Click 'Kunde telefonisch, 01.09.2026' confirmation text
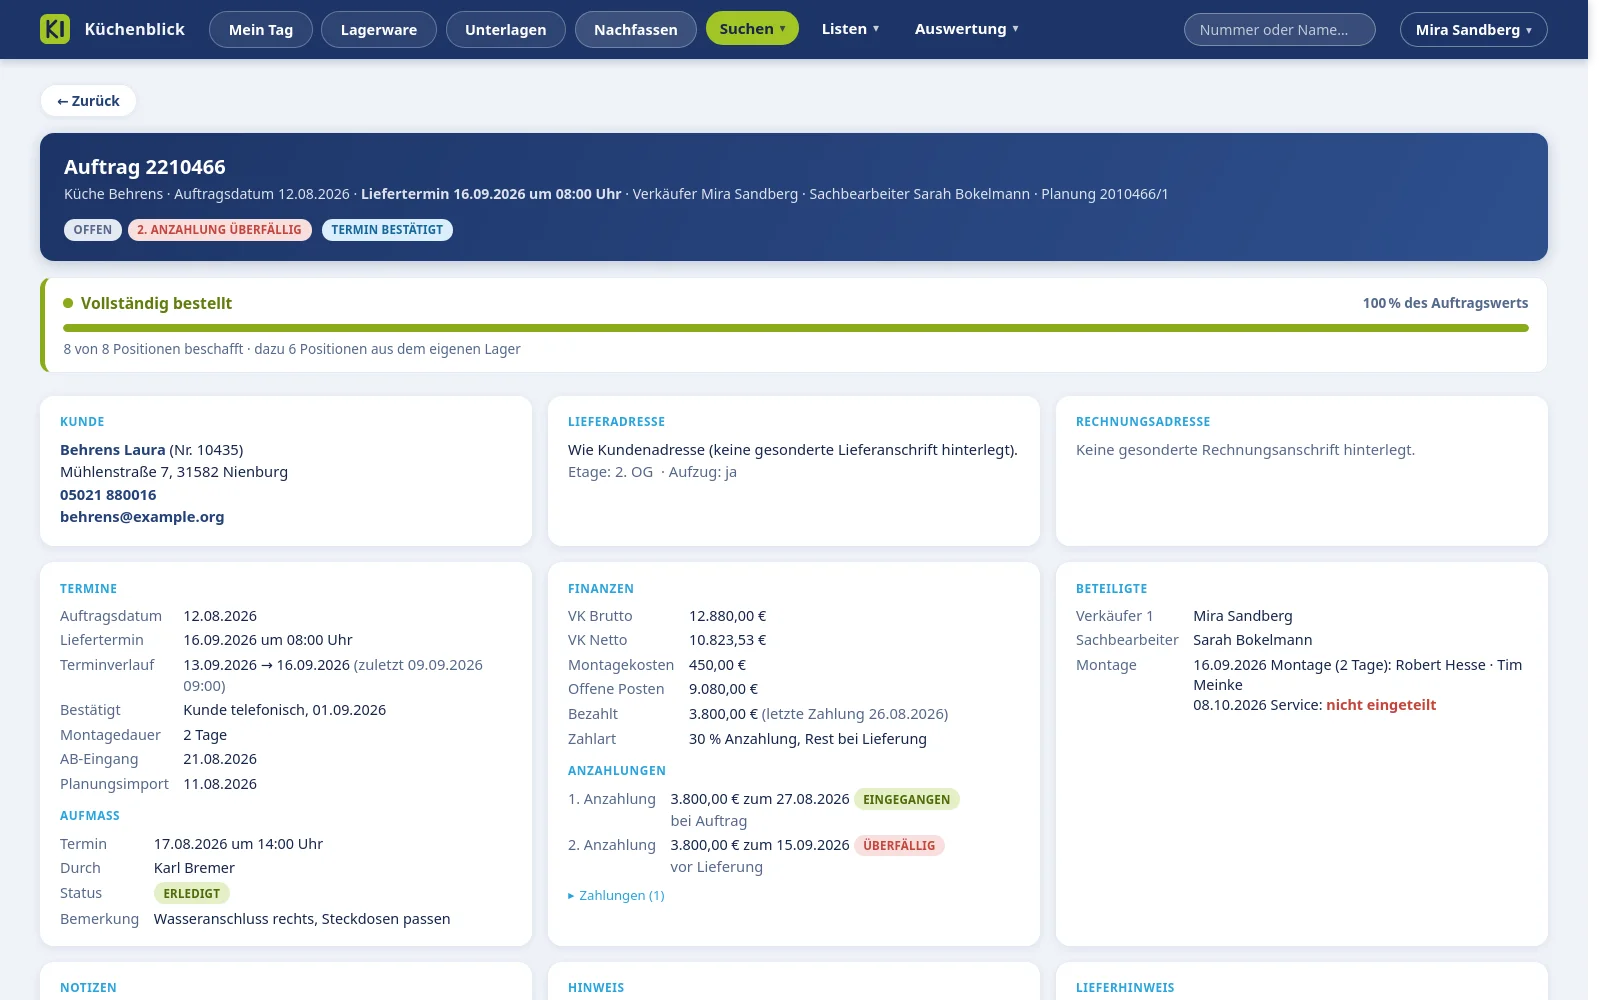The image size is (1600, 1000). 285,710
